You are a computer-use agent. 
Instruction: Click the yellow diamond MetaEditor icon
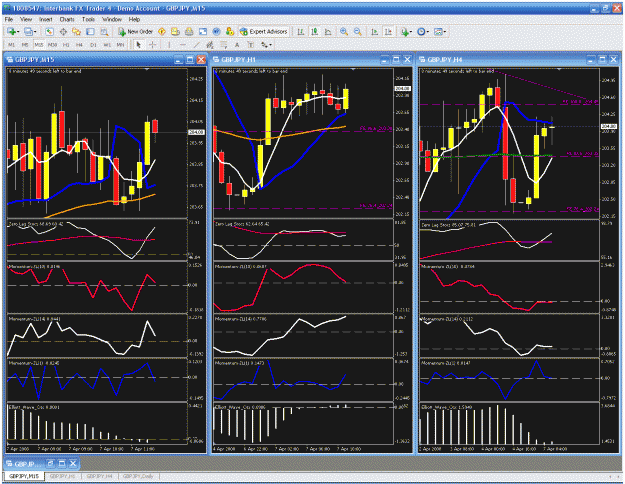point(162,31)
